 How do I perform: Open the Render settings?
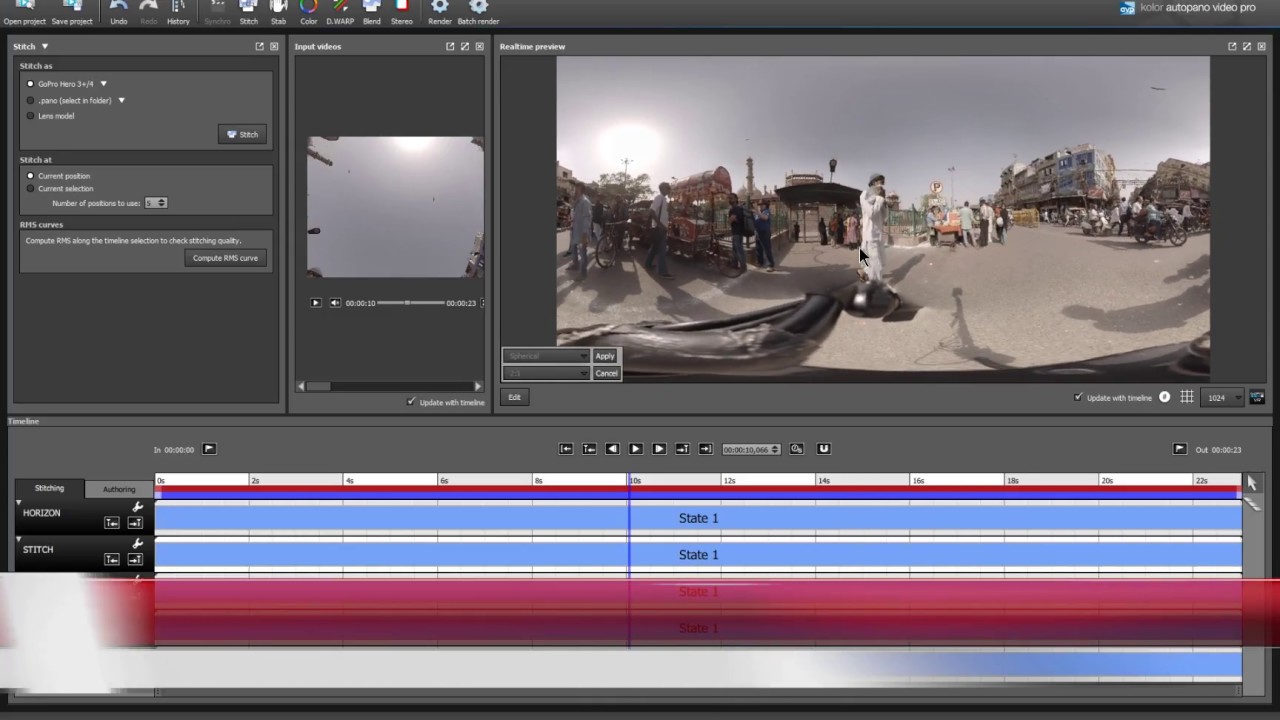(440, 12)
